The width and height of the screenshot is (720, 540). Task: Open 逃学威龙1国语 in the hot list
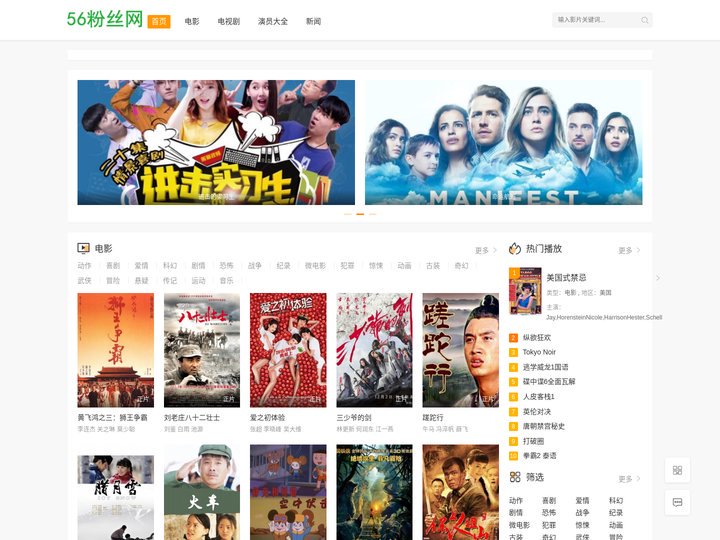point(546,367)
